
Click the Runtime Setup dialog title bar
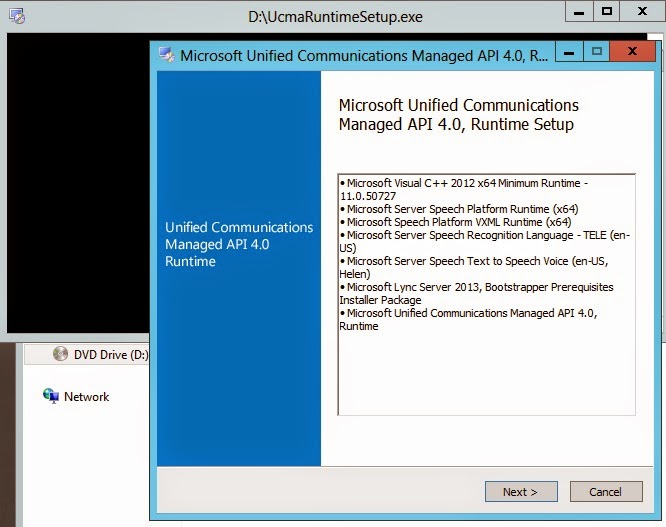[360, 55]
